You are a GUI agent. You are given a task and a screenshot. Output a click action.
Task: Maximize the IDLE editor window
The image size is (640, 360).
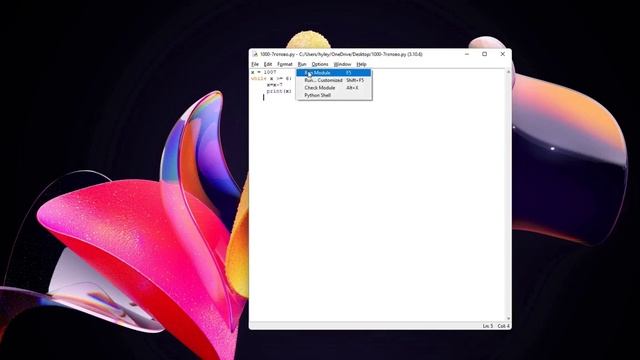click(484, 54)
